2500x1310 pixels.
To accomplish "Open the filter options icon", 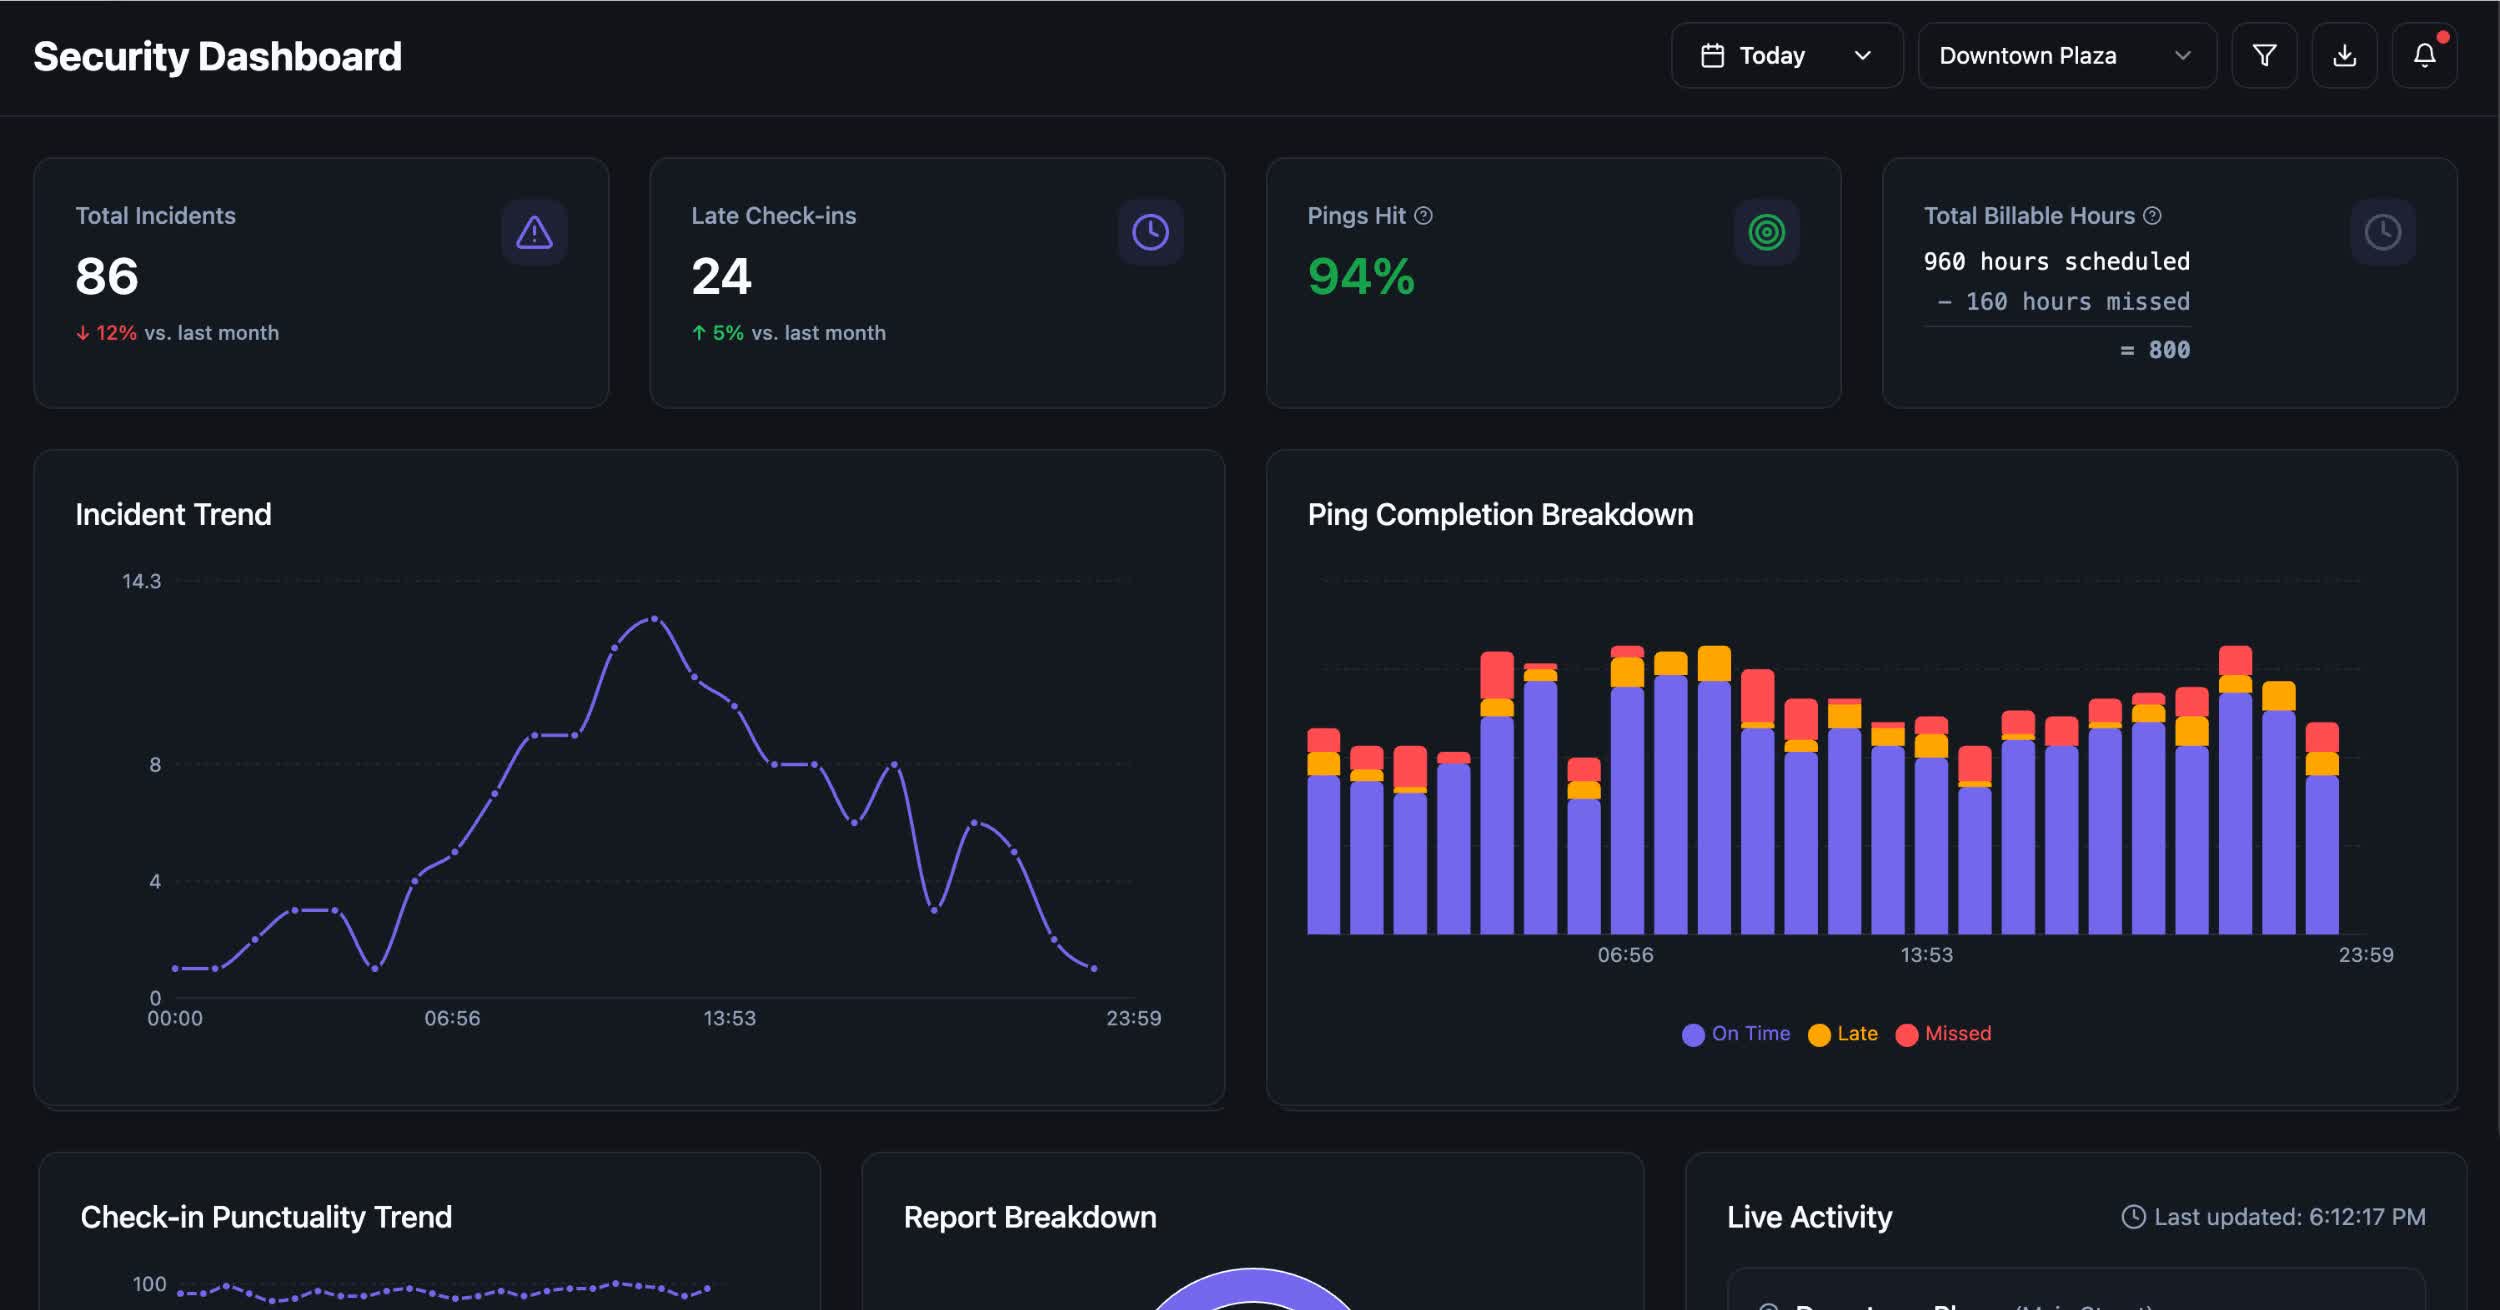I will (2264, 56).
